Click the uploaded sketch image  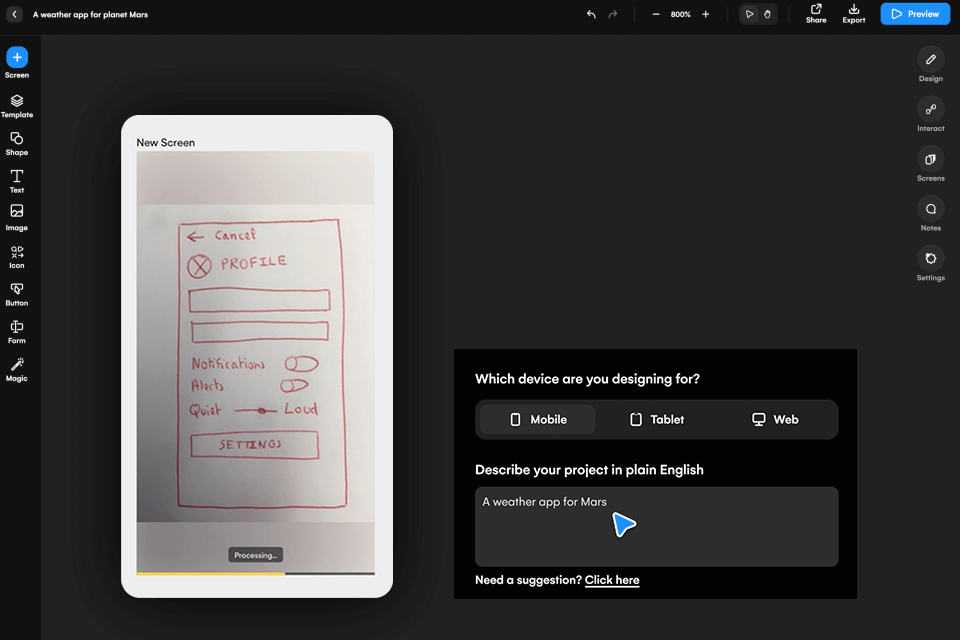coord(255,361)
